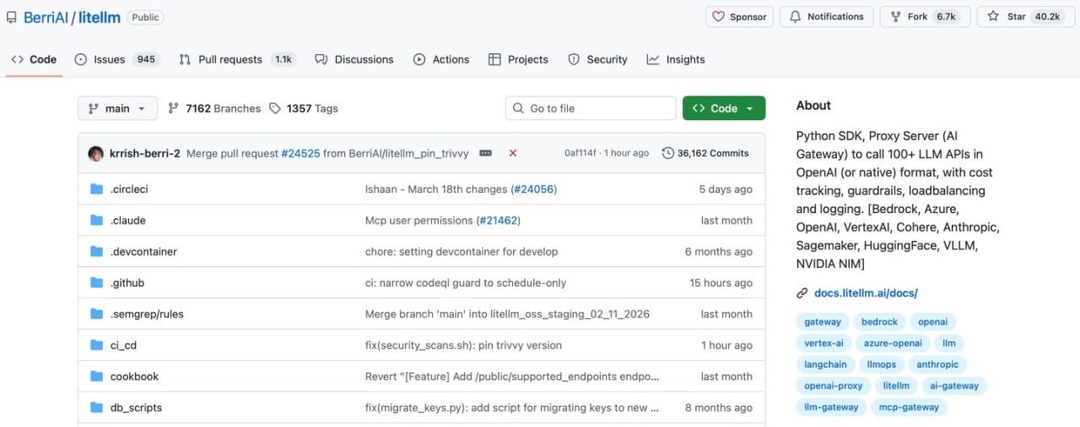Image resolution: width=1080 pixels, height=427 pixels.
Task: Open commit 'chore: setting devcontainer for develop'
Action: coord(461,251)
